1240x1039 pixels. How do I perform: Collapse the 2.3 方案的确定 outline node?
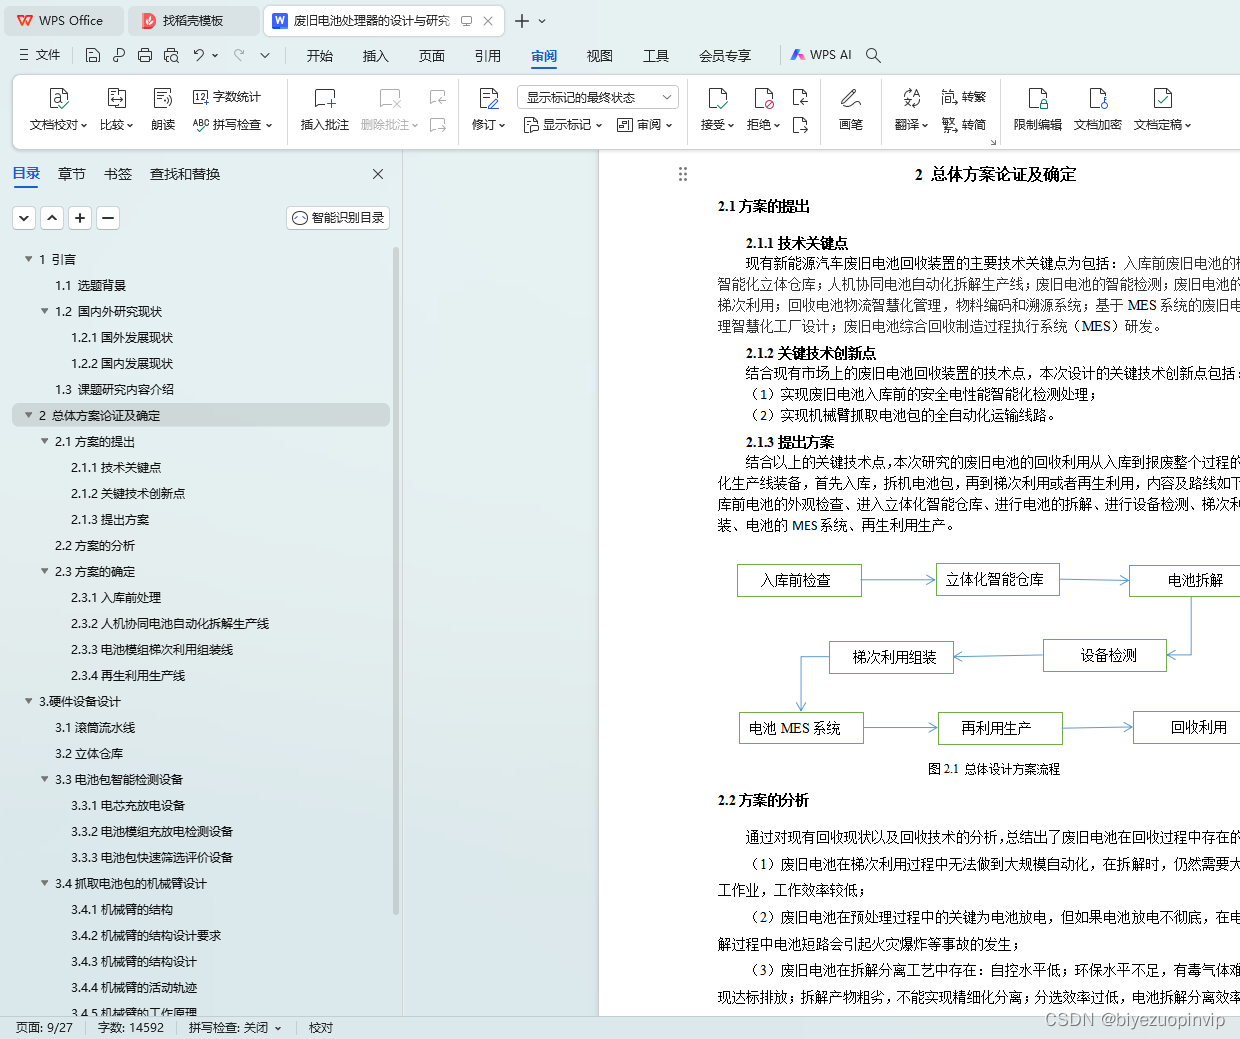[x=44, y=571]
